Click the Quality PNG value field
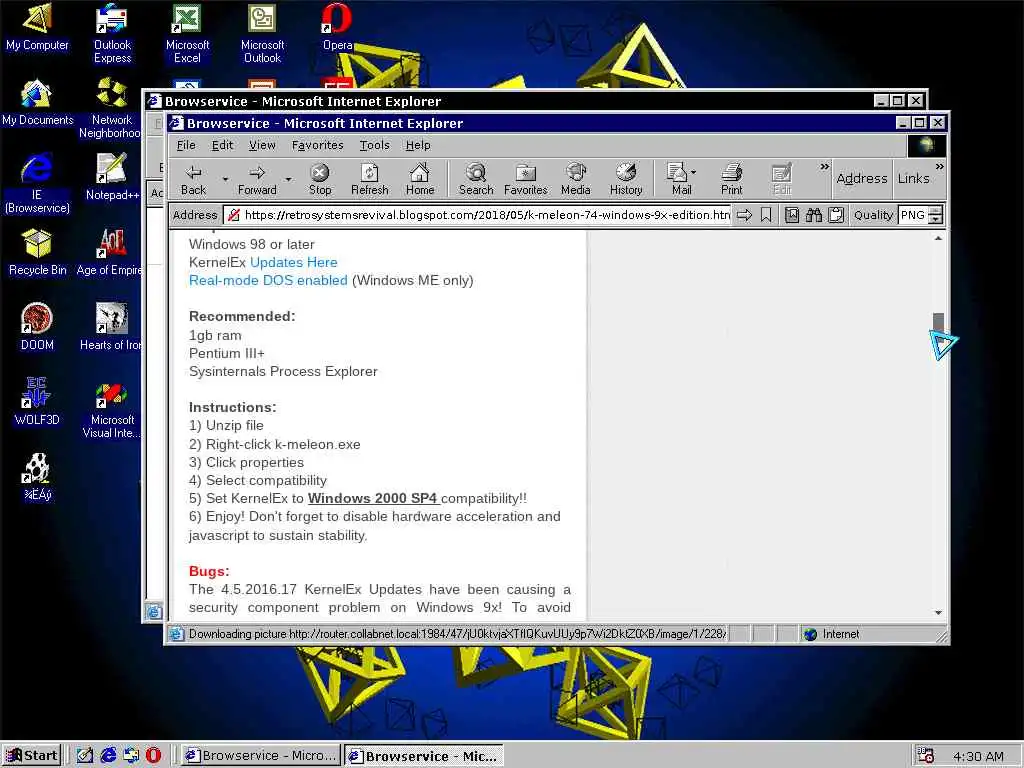This screenshot has height=768, width=1024. 912,215
